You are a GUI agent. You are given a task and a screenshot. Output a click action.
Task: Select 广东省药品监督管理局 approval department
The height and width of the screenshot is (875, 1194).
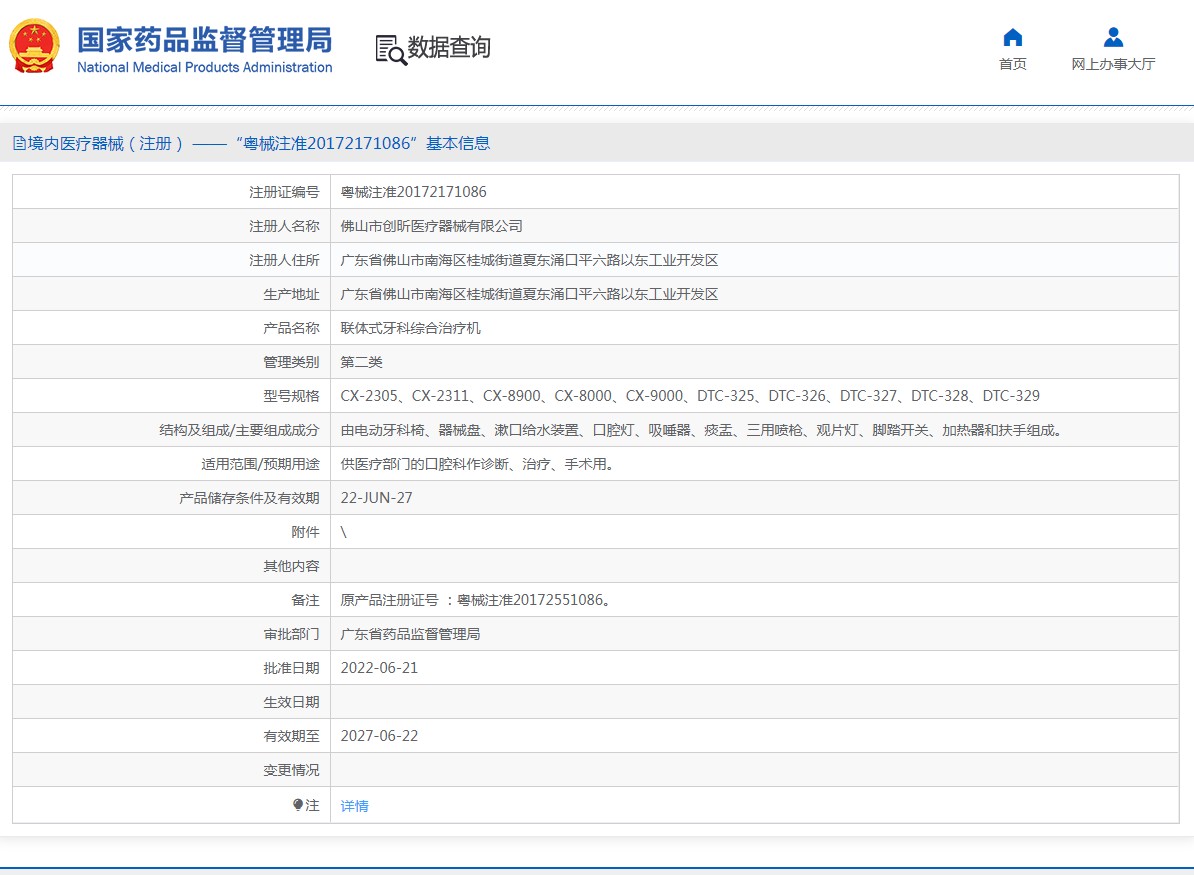(410, 634)
